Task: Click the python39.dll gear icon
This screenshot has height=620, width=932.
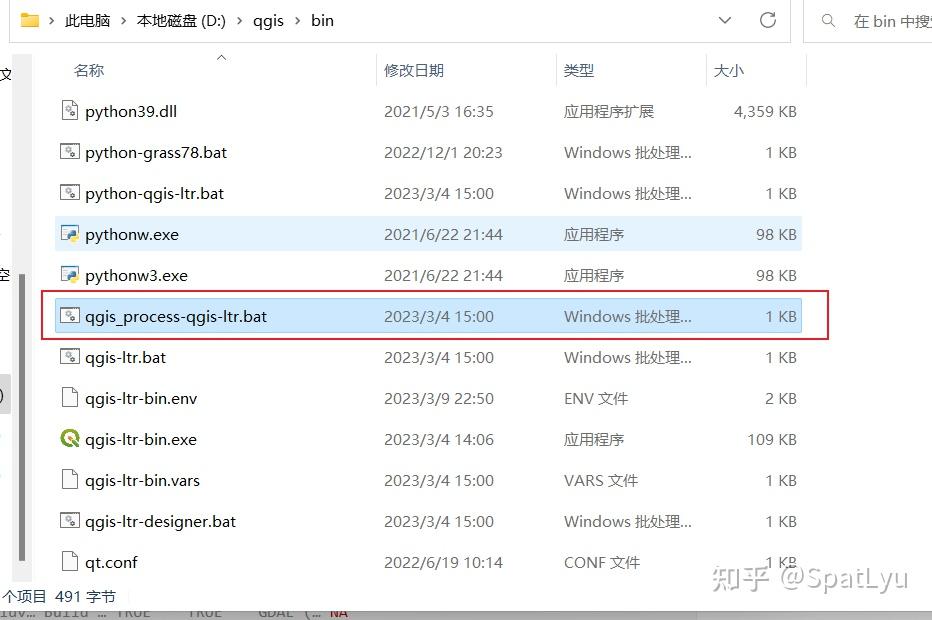Action: [70, 111]
